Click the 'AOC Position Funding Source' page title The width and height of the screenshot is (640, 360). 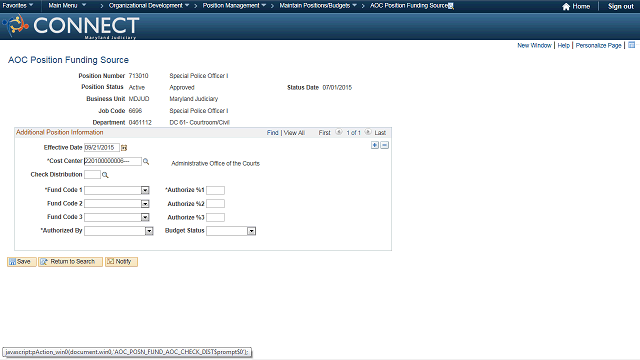[68, 60]
